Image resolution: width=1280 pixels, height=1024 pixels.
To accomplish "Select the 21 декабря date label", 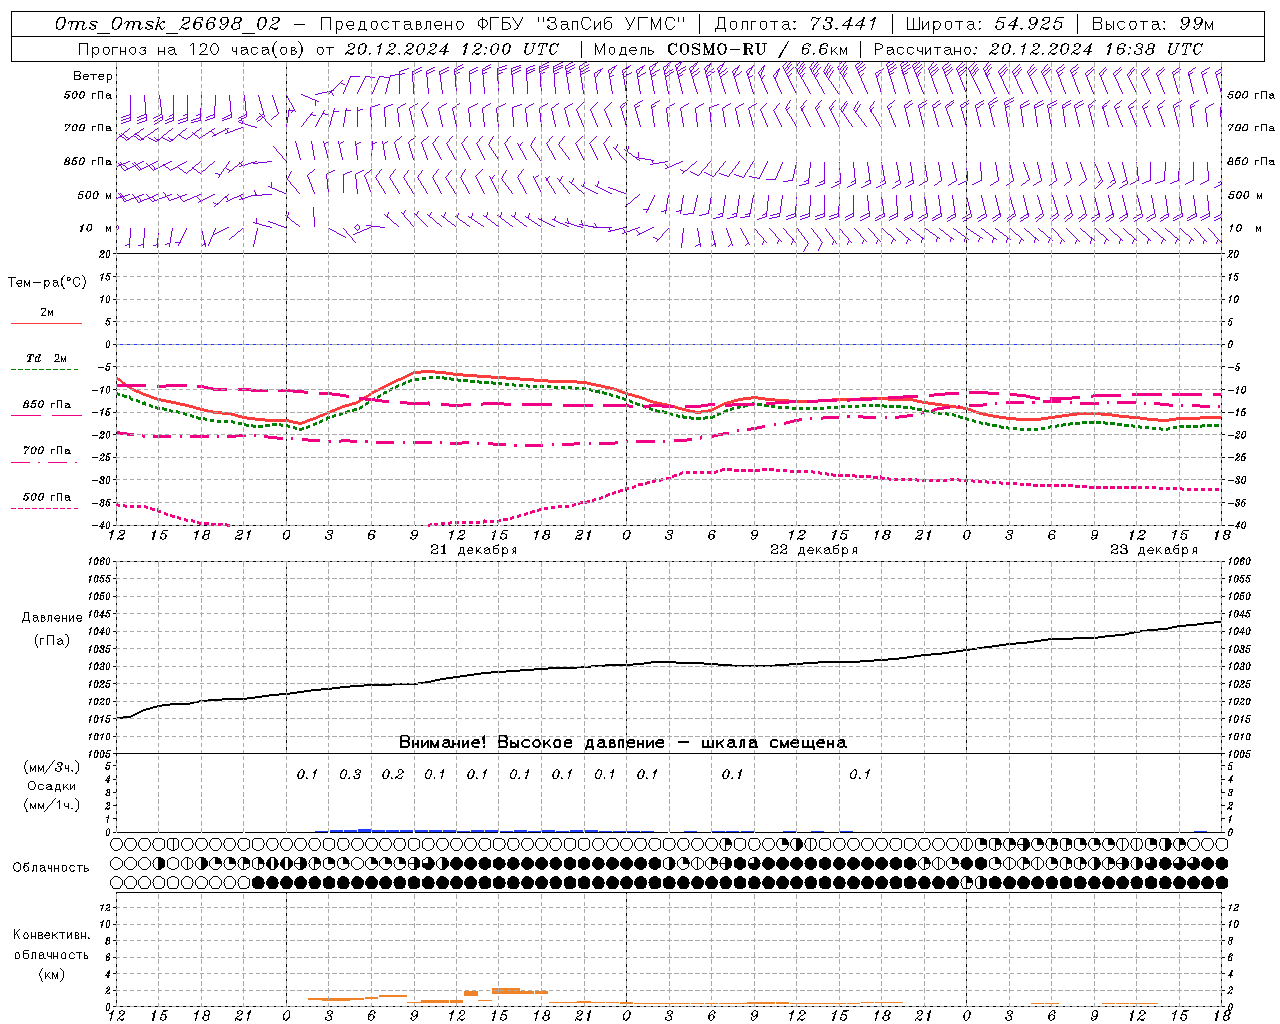I will (x=473, y=550).
